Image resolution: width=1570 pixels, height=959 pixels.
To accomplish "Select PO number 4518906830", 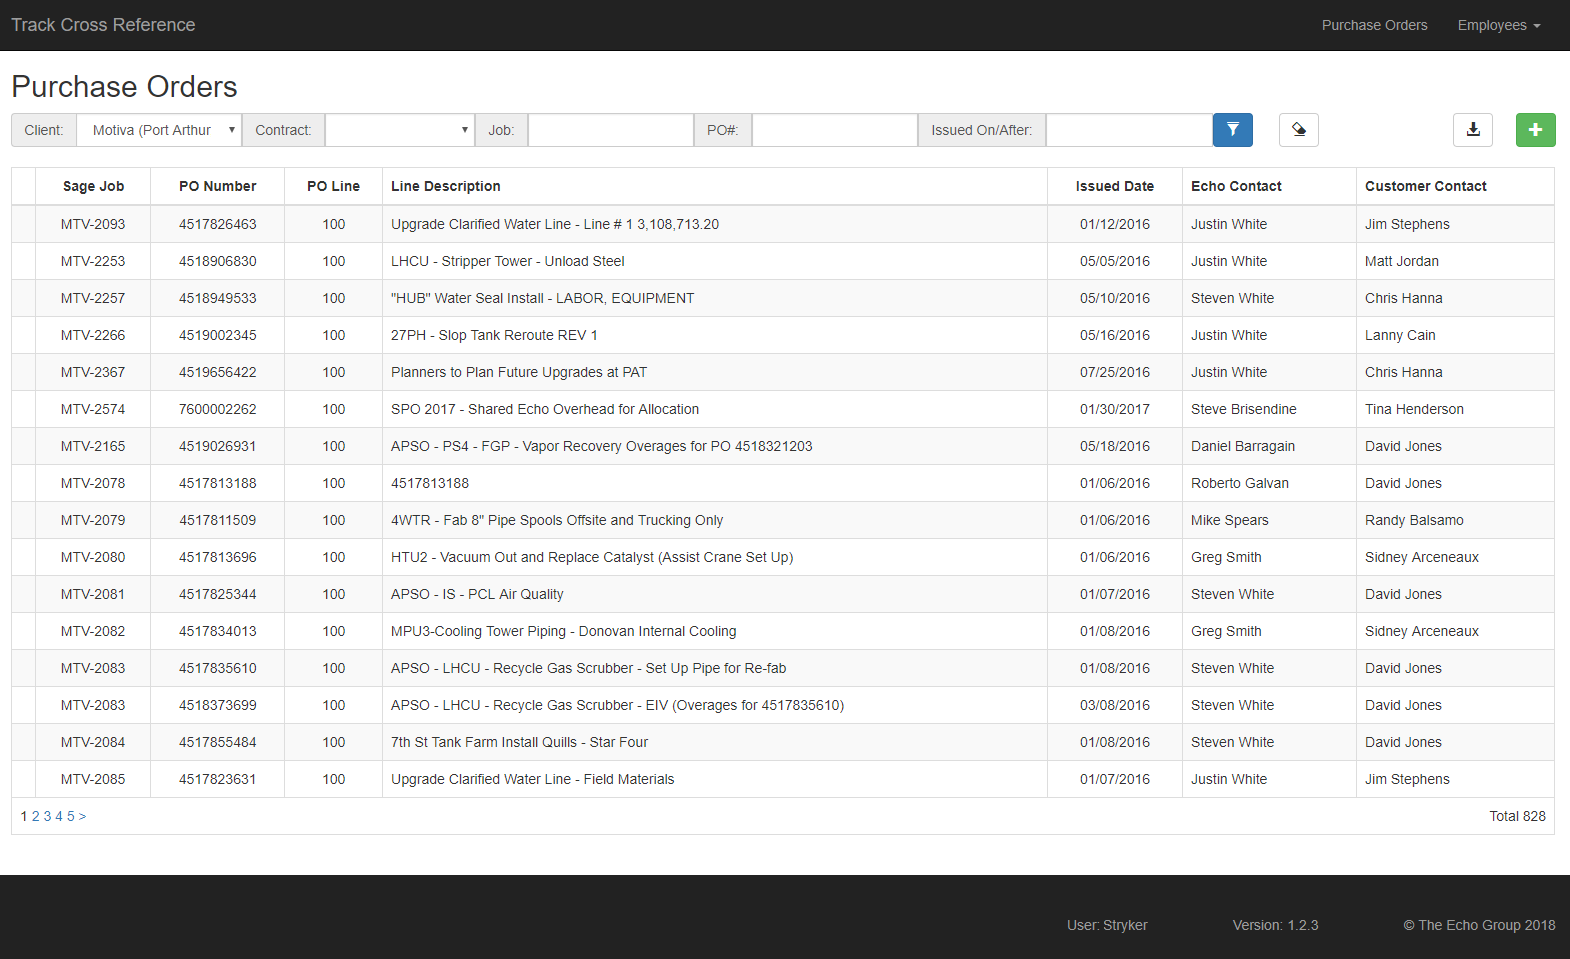I will (x=217, y=261).
